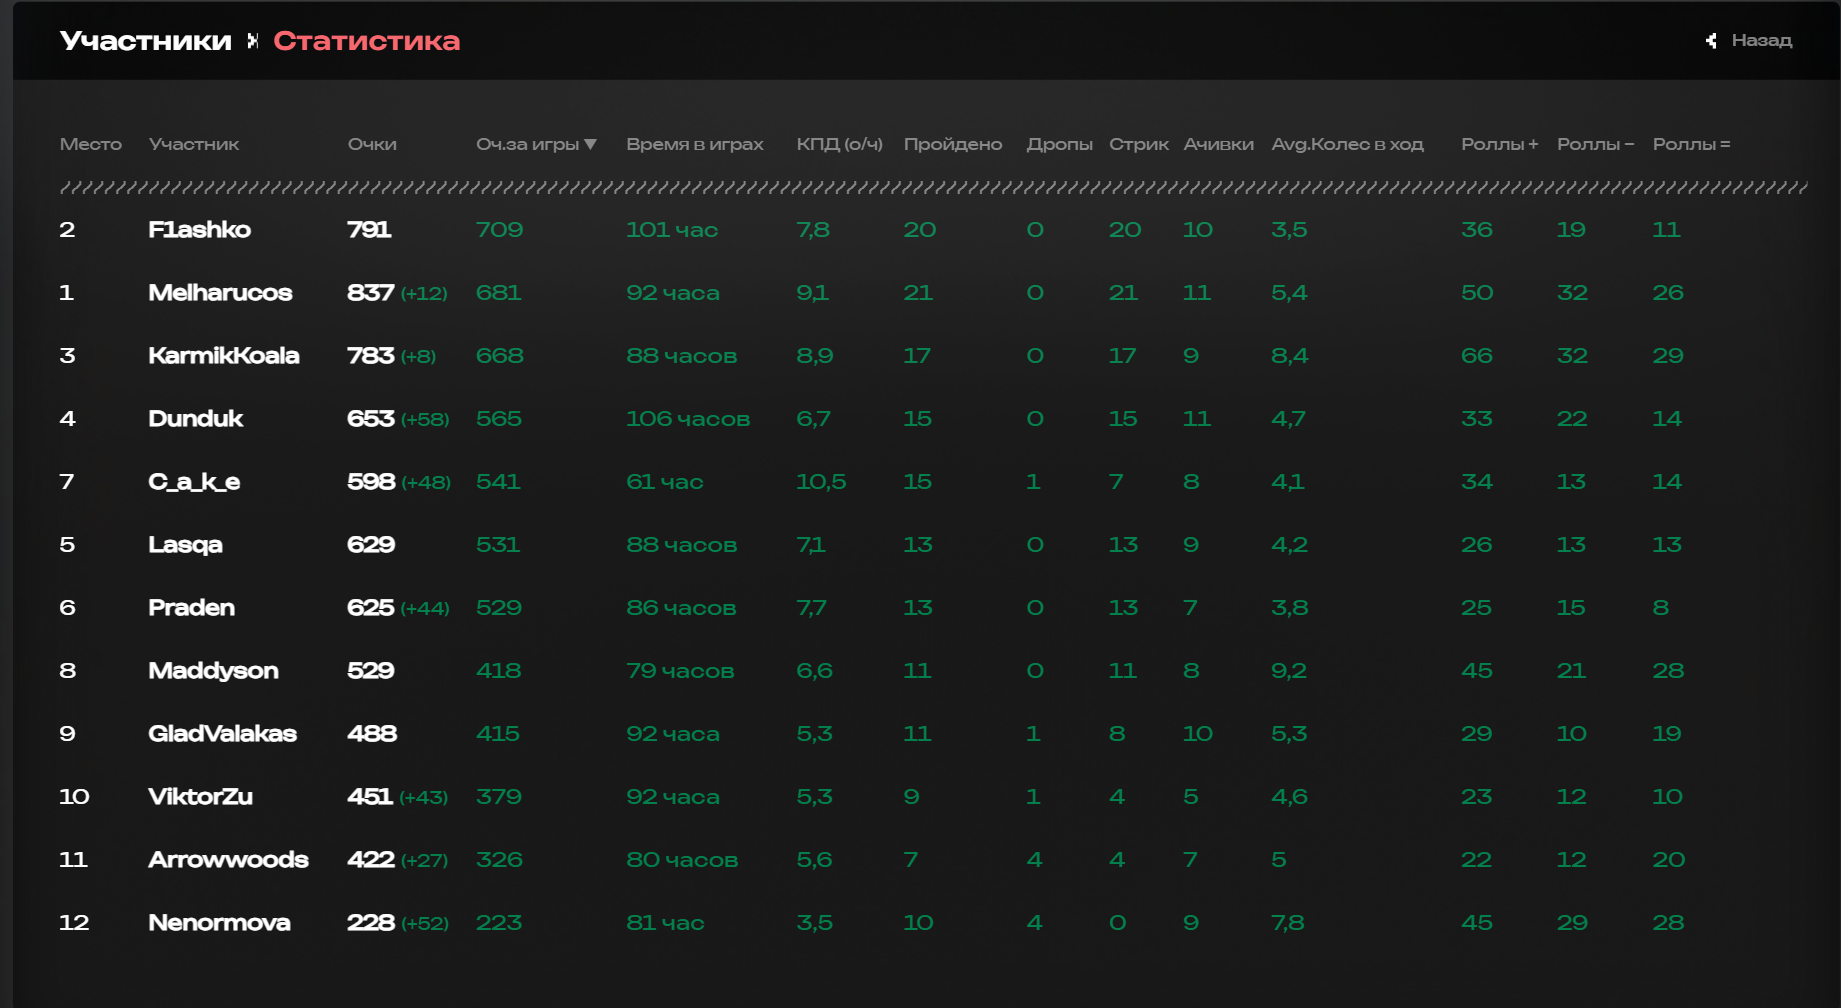Image resolution: width=1841 pixels, height=1008 pixels.
Task: Click F1ashko's score 791
Action: 369,230
